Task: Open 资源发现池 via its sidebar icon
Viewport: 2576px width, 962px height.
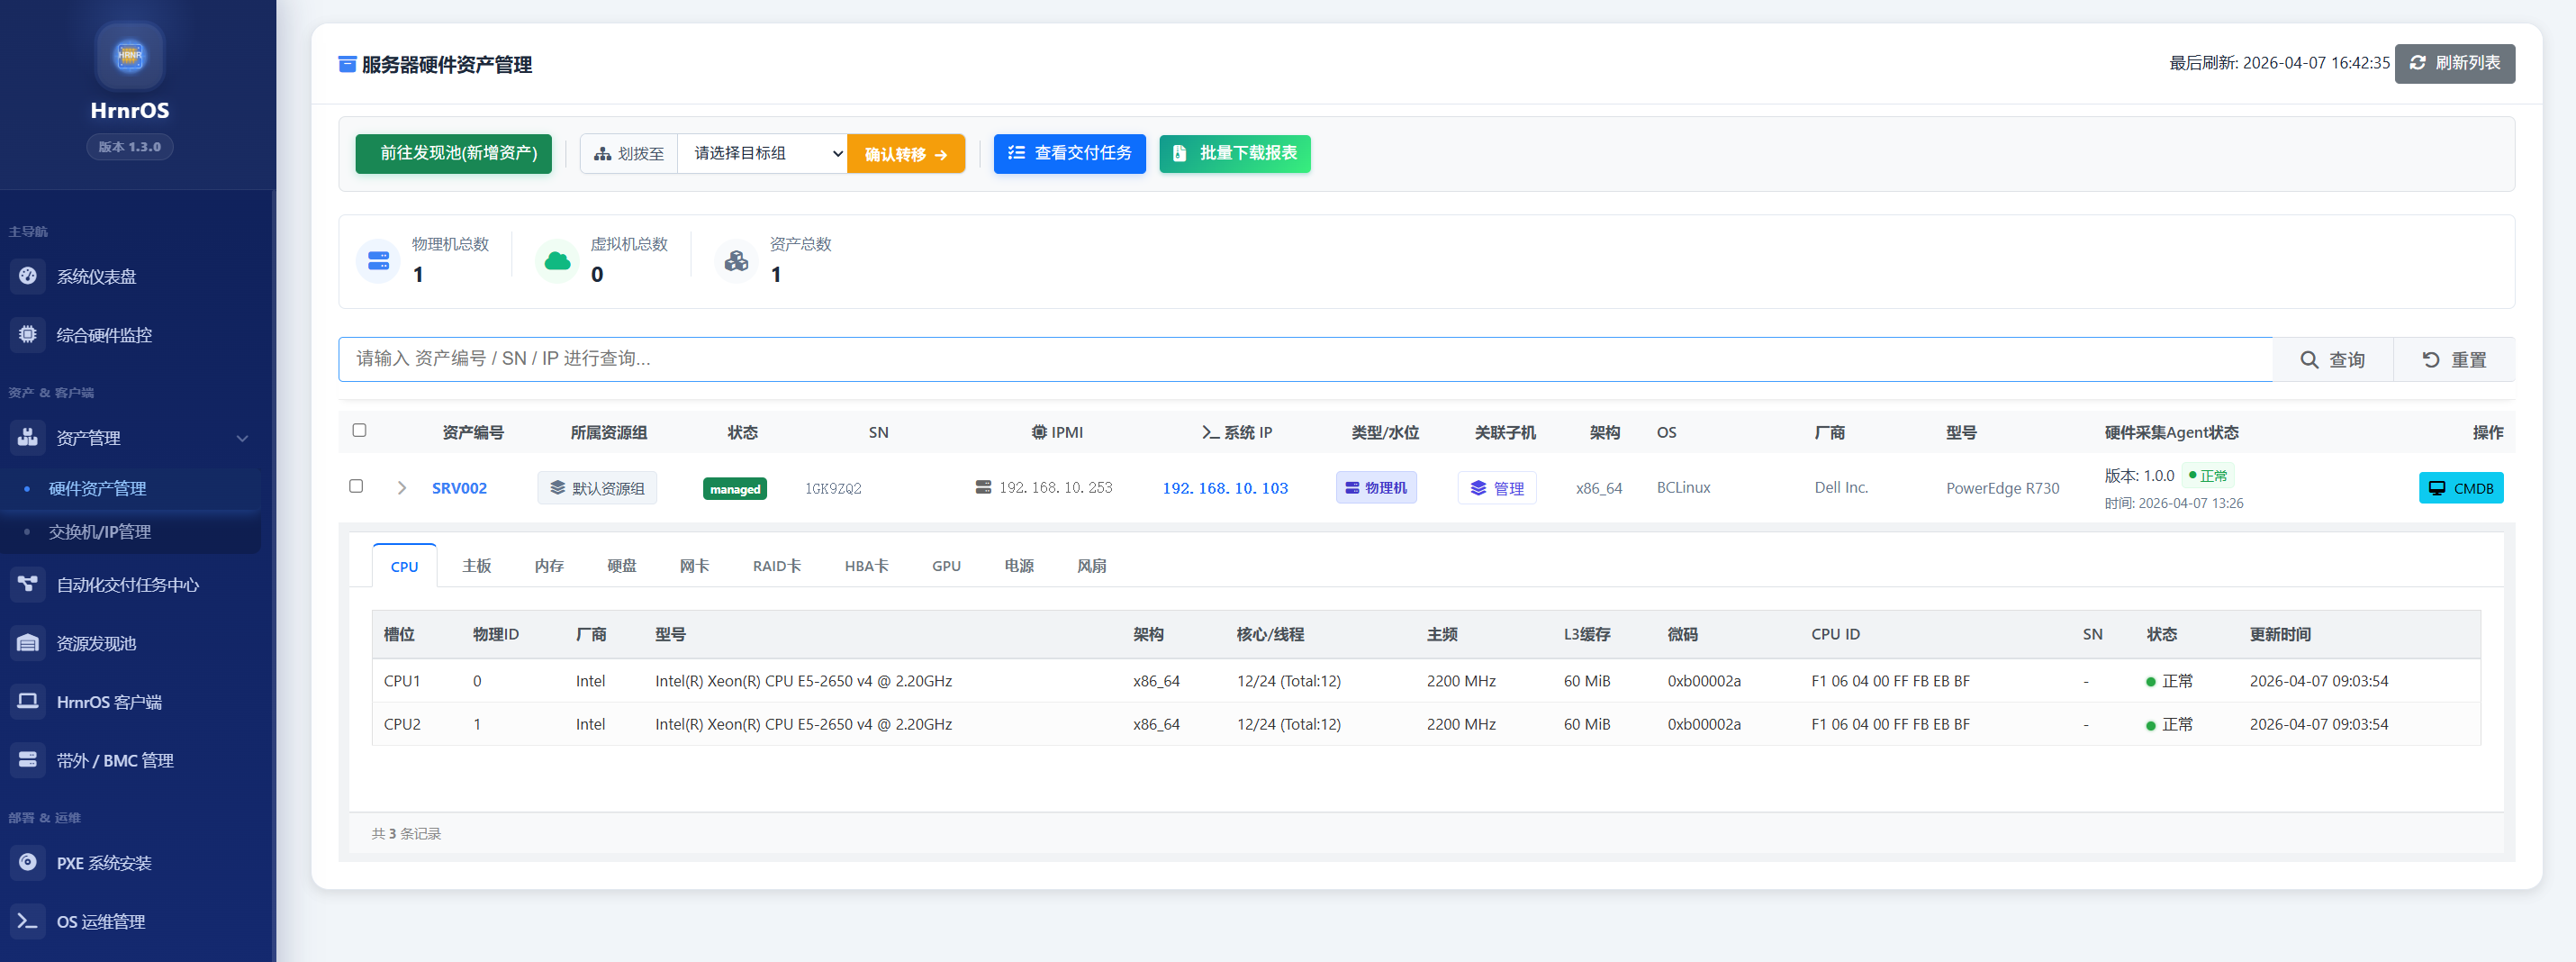Action: [x=28, y=643]
